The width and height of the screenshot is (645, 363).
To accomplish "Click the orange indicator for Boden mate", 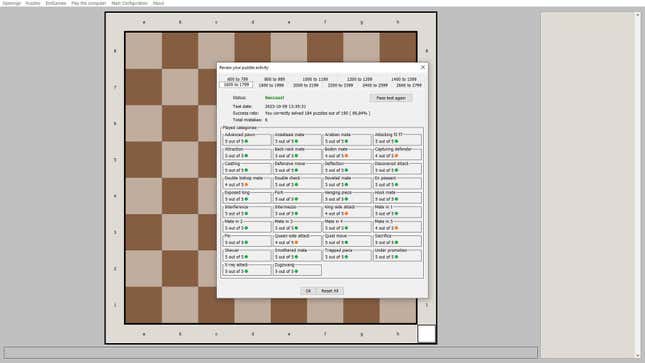I will coord(346,156).
